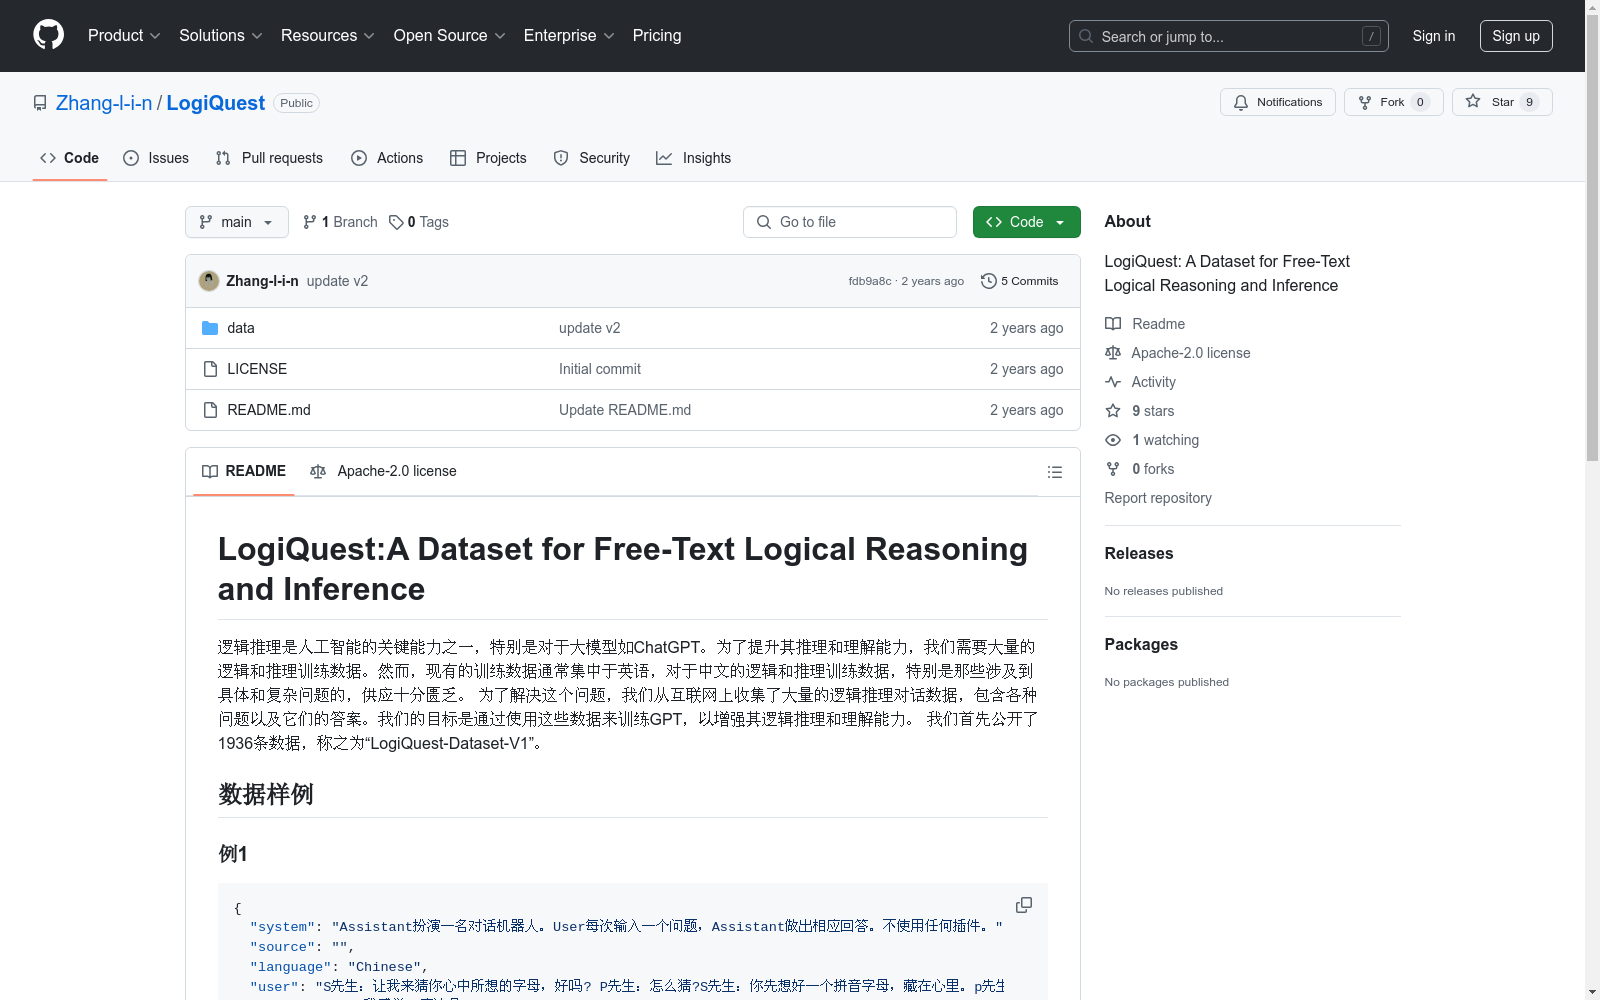Click the commit history clock icon
This screenshot has height=1000, width=1600.
tap(988, 281)
